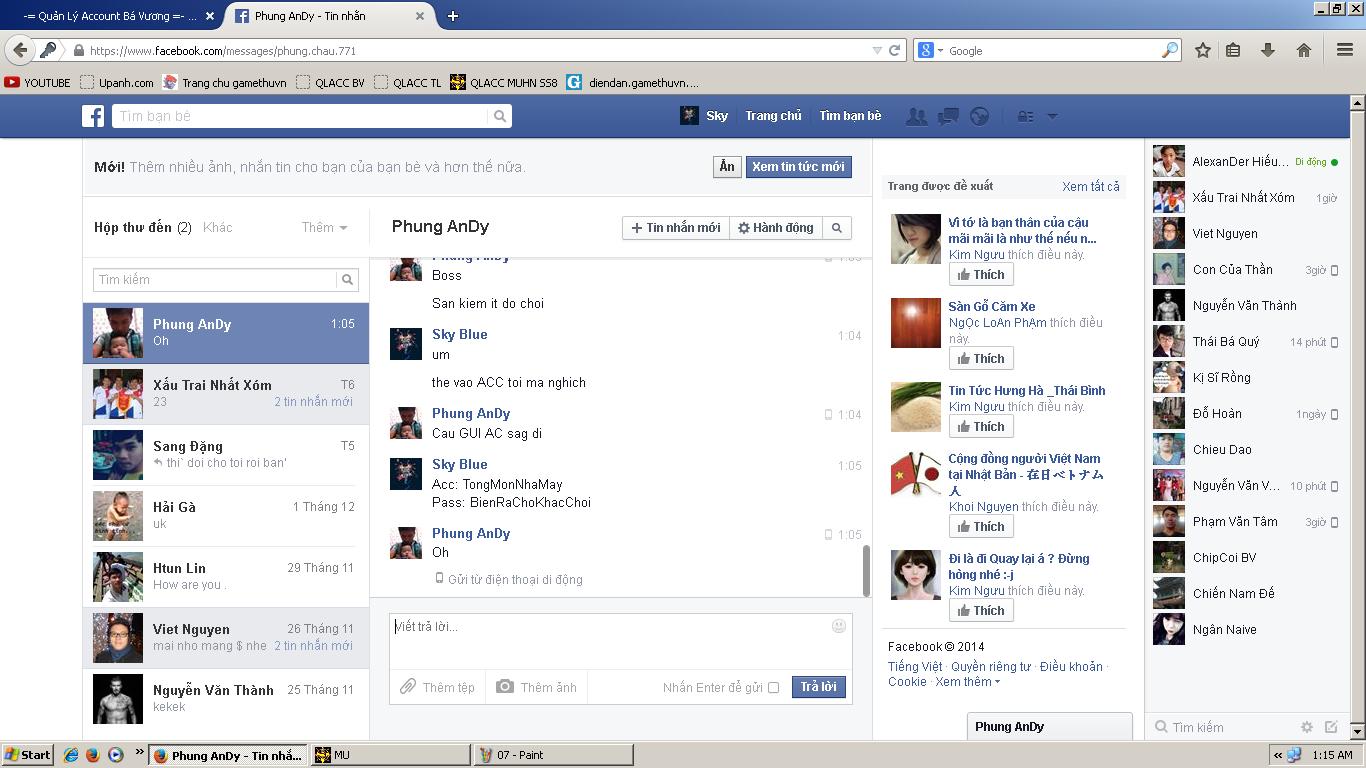The height and width of the screenshot is (768, 1366).
Task: Open QLACC MUHN SS8 bookmark
Action: pos(504,83)
